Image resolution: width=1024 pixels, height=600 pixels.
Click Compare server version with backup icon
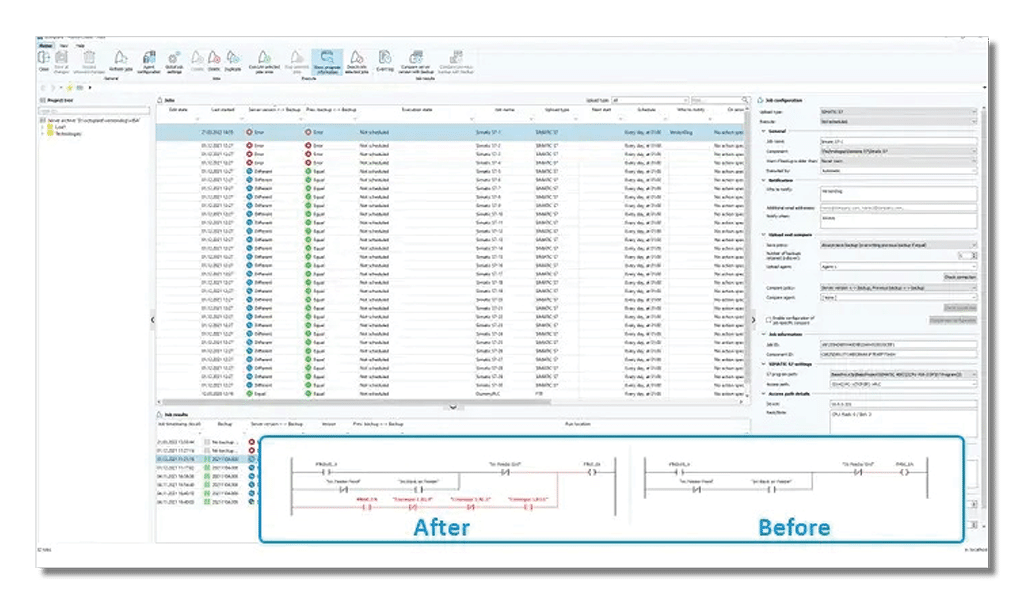point(417,60)
